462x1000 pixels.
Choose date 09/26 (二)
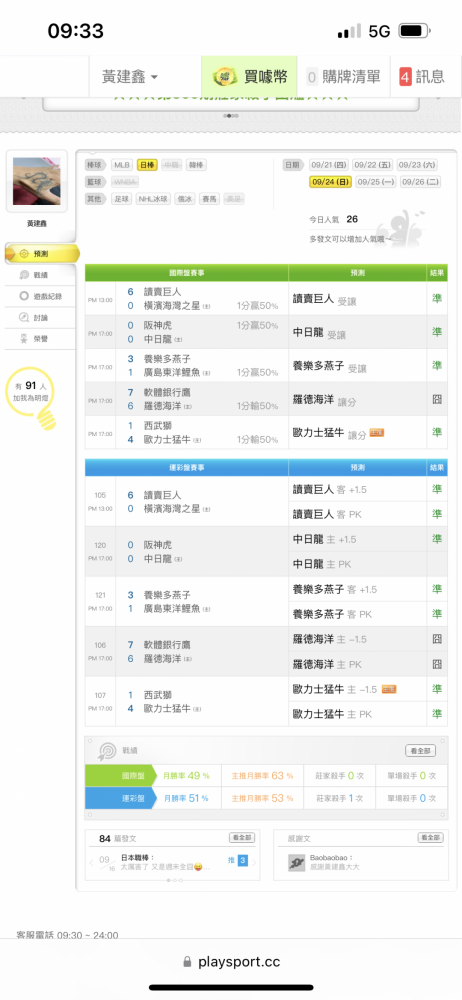pos(421,182)
